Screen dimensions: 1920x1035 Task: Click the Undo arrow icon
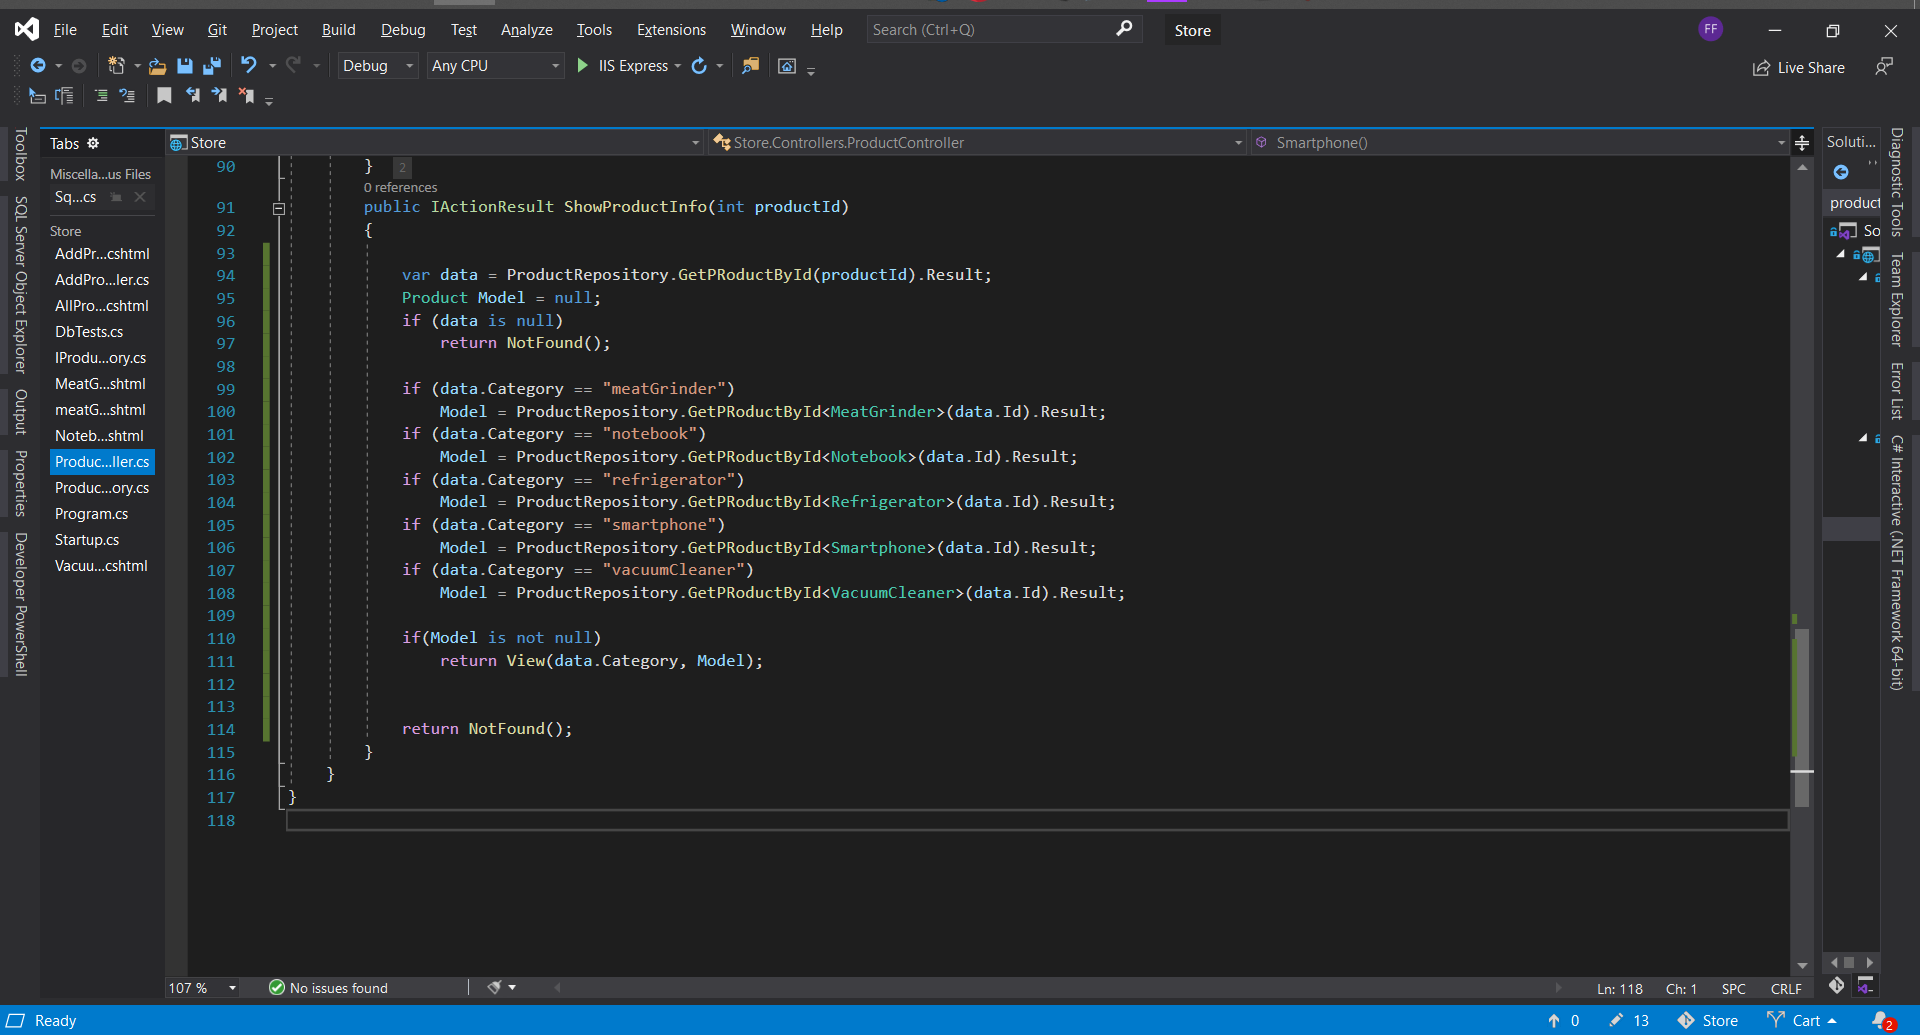click(248, 66)
